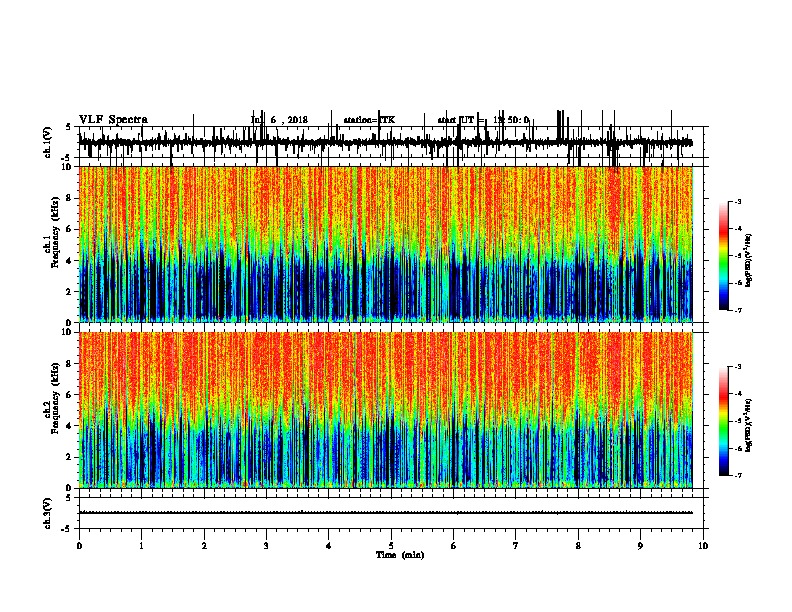Image resolution: width=792 pixels, height=612 pixels.
Task: Click time axis tick label 1
Action: (141, 546)
